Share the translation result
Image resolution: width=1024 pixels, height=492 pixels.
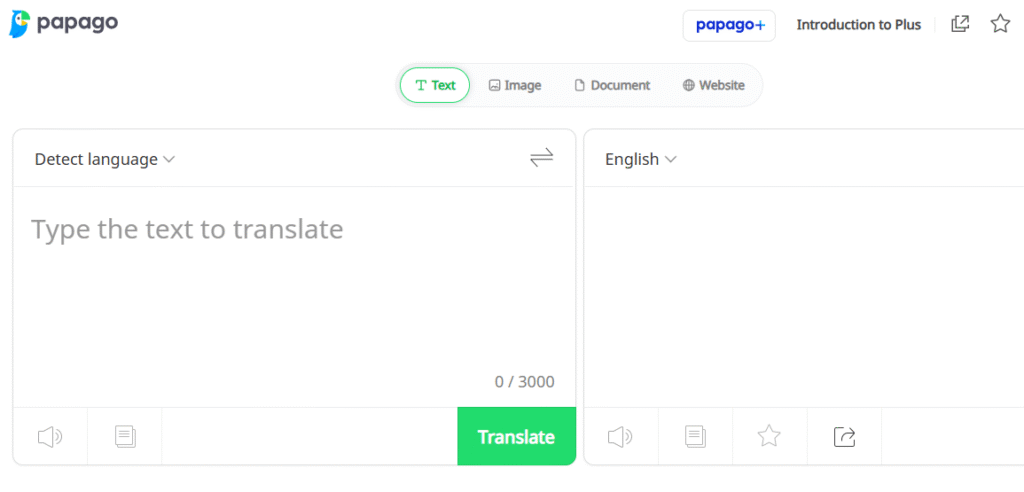coord(844,436)
